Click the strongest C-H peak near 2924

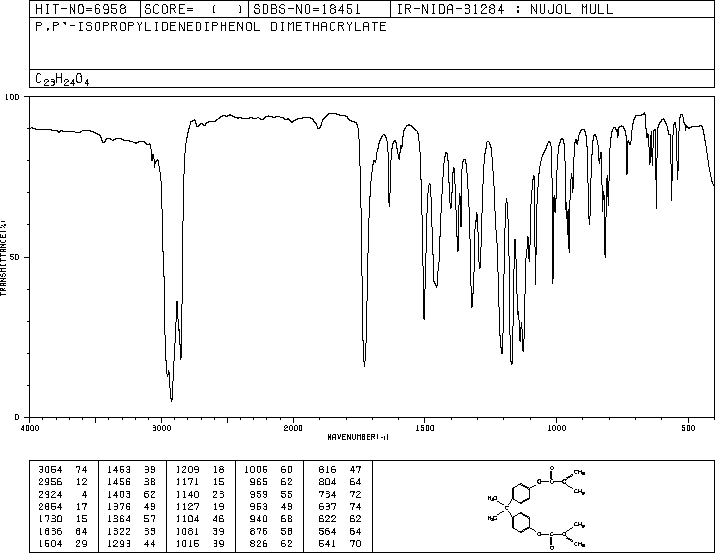[x=171, y=400]
